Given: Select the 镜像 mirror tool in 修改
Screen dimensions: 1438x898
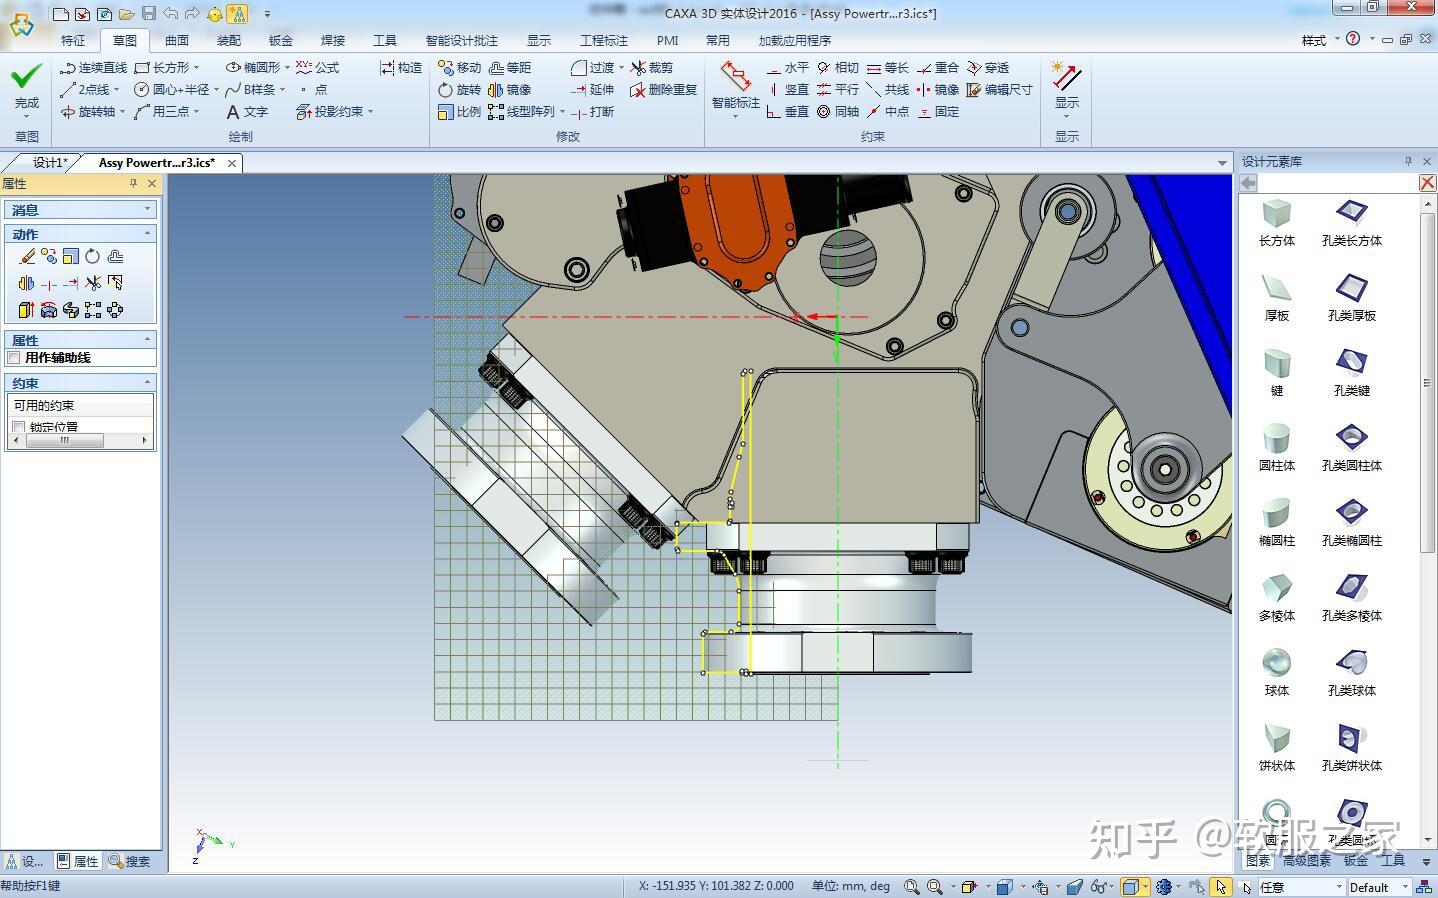Looking at the screenshot, I should click(x=510, y=90).
